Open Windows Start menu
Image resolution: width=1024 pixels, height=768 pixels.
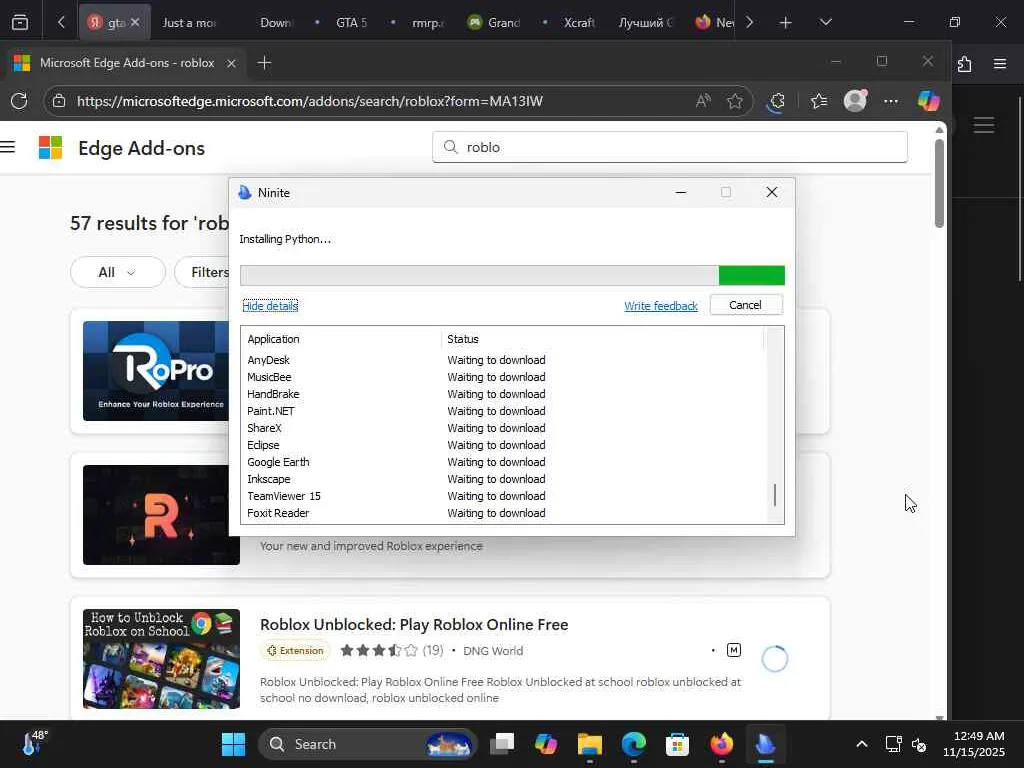[x=233, y=744]
